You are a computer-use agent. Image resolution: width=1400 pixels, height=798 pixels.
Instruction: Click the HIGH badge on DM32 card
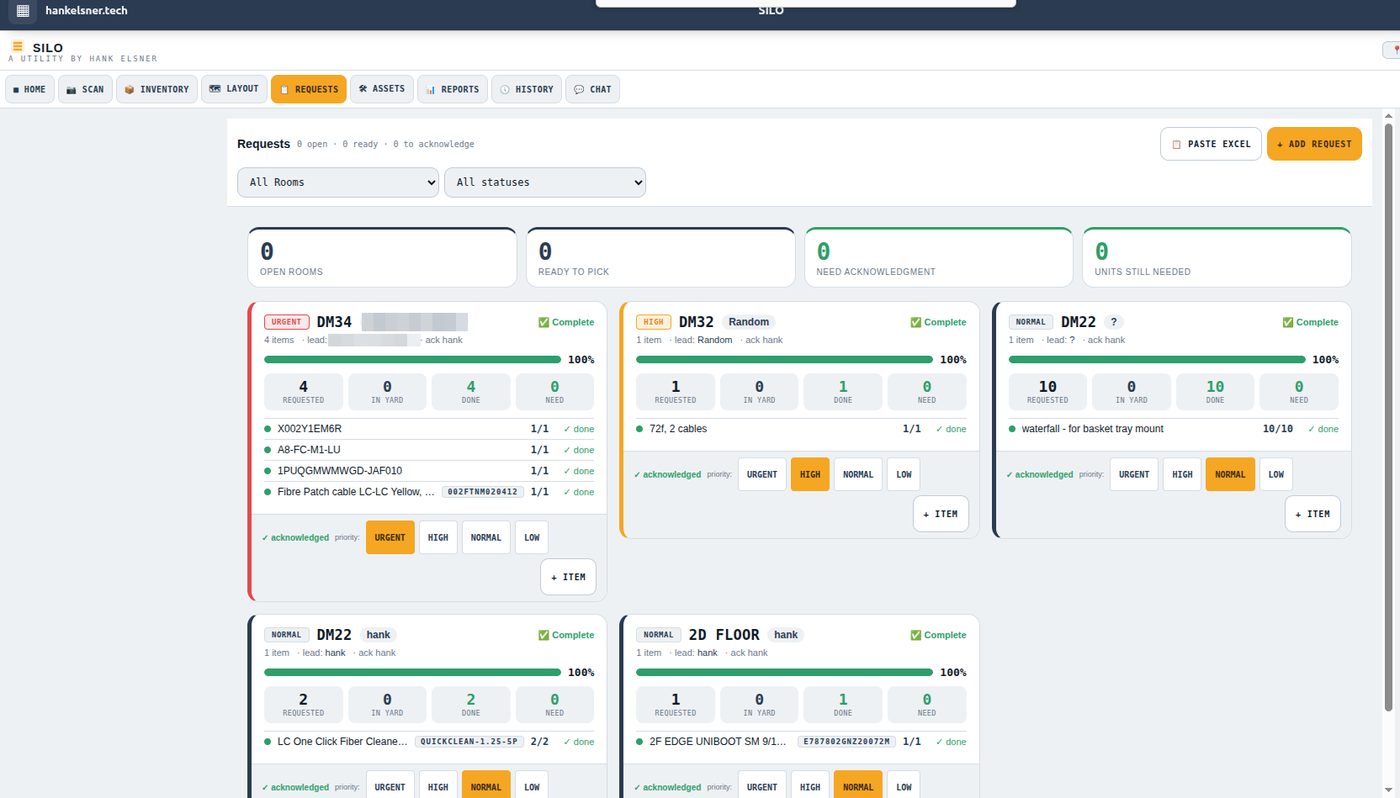(653, 322)
